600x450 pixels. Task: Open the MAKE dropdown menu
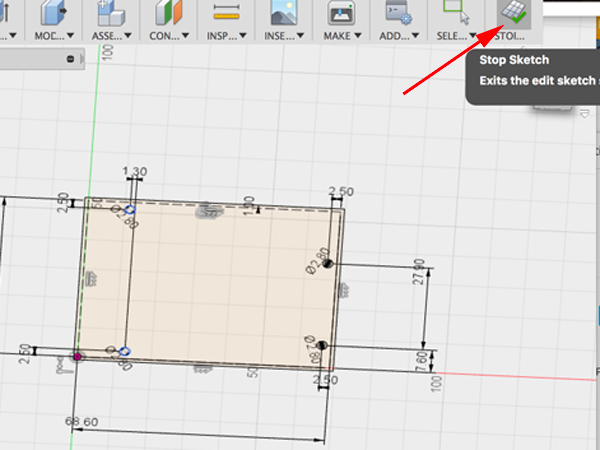(342, 36)
